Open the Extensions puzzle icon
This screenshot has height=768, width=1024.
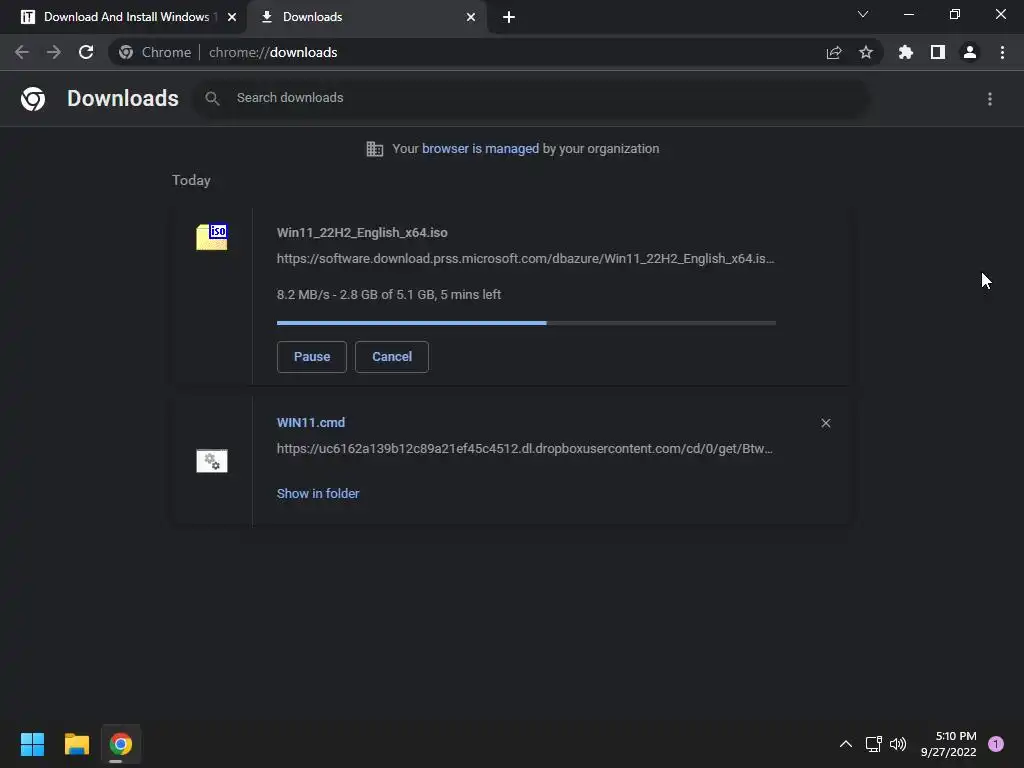[x=906, y=52]
